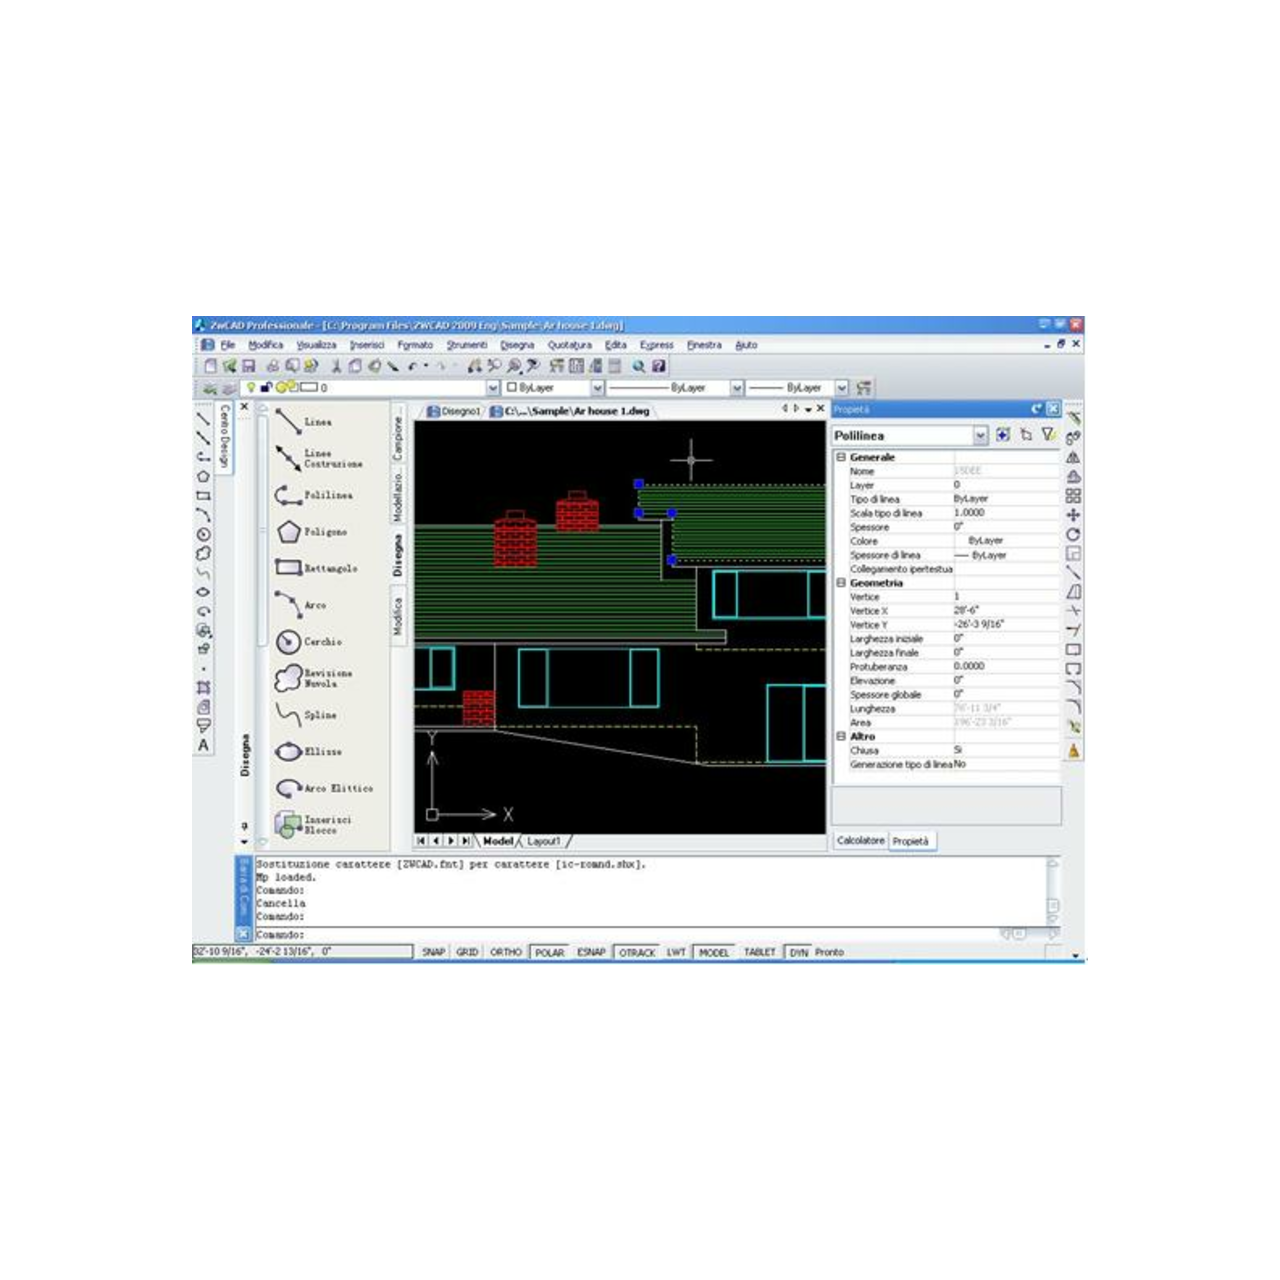Open the Quotatura menu
Image resolution: width=1280 pixels, height=1280 pixels.
point(570,345)
